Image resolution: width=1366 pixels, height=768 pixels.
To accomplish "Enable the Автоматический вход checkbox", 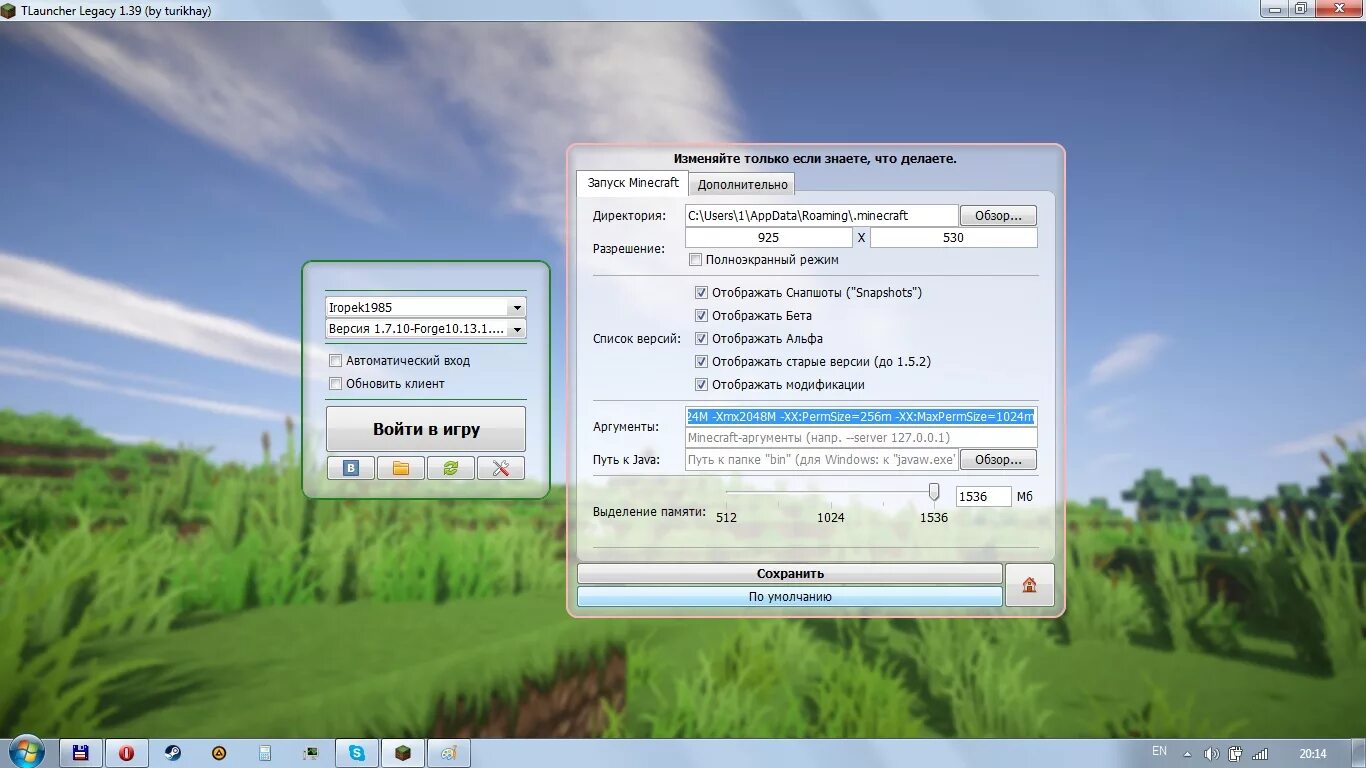I will [336, 360].
